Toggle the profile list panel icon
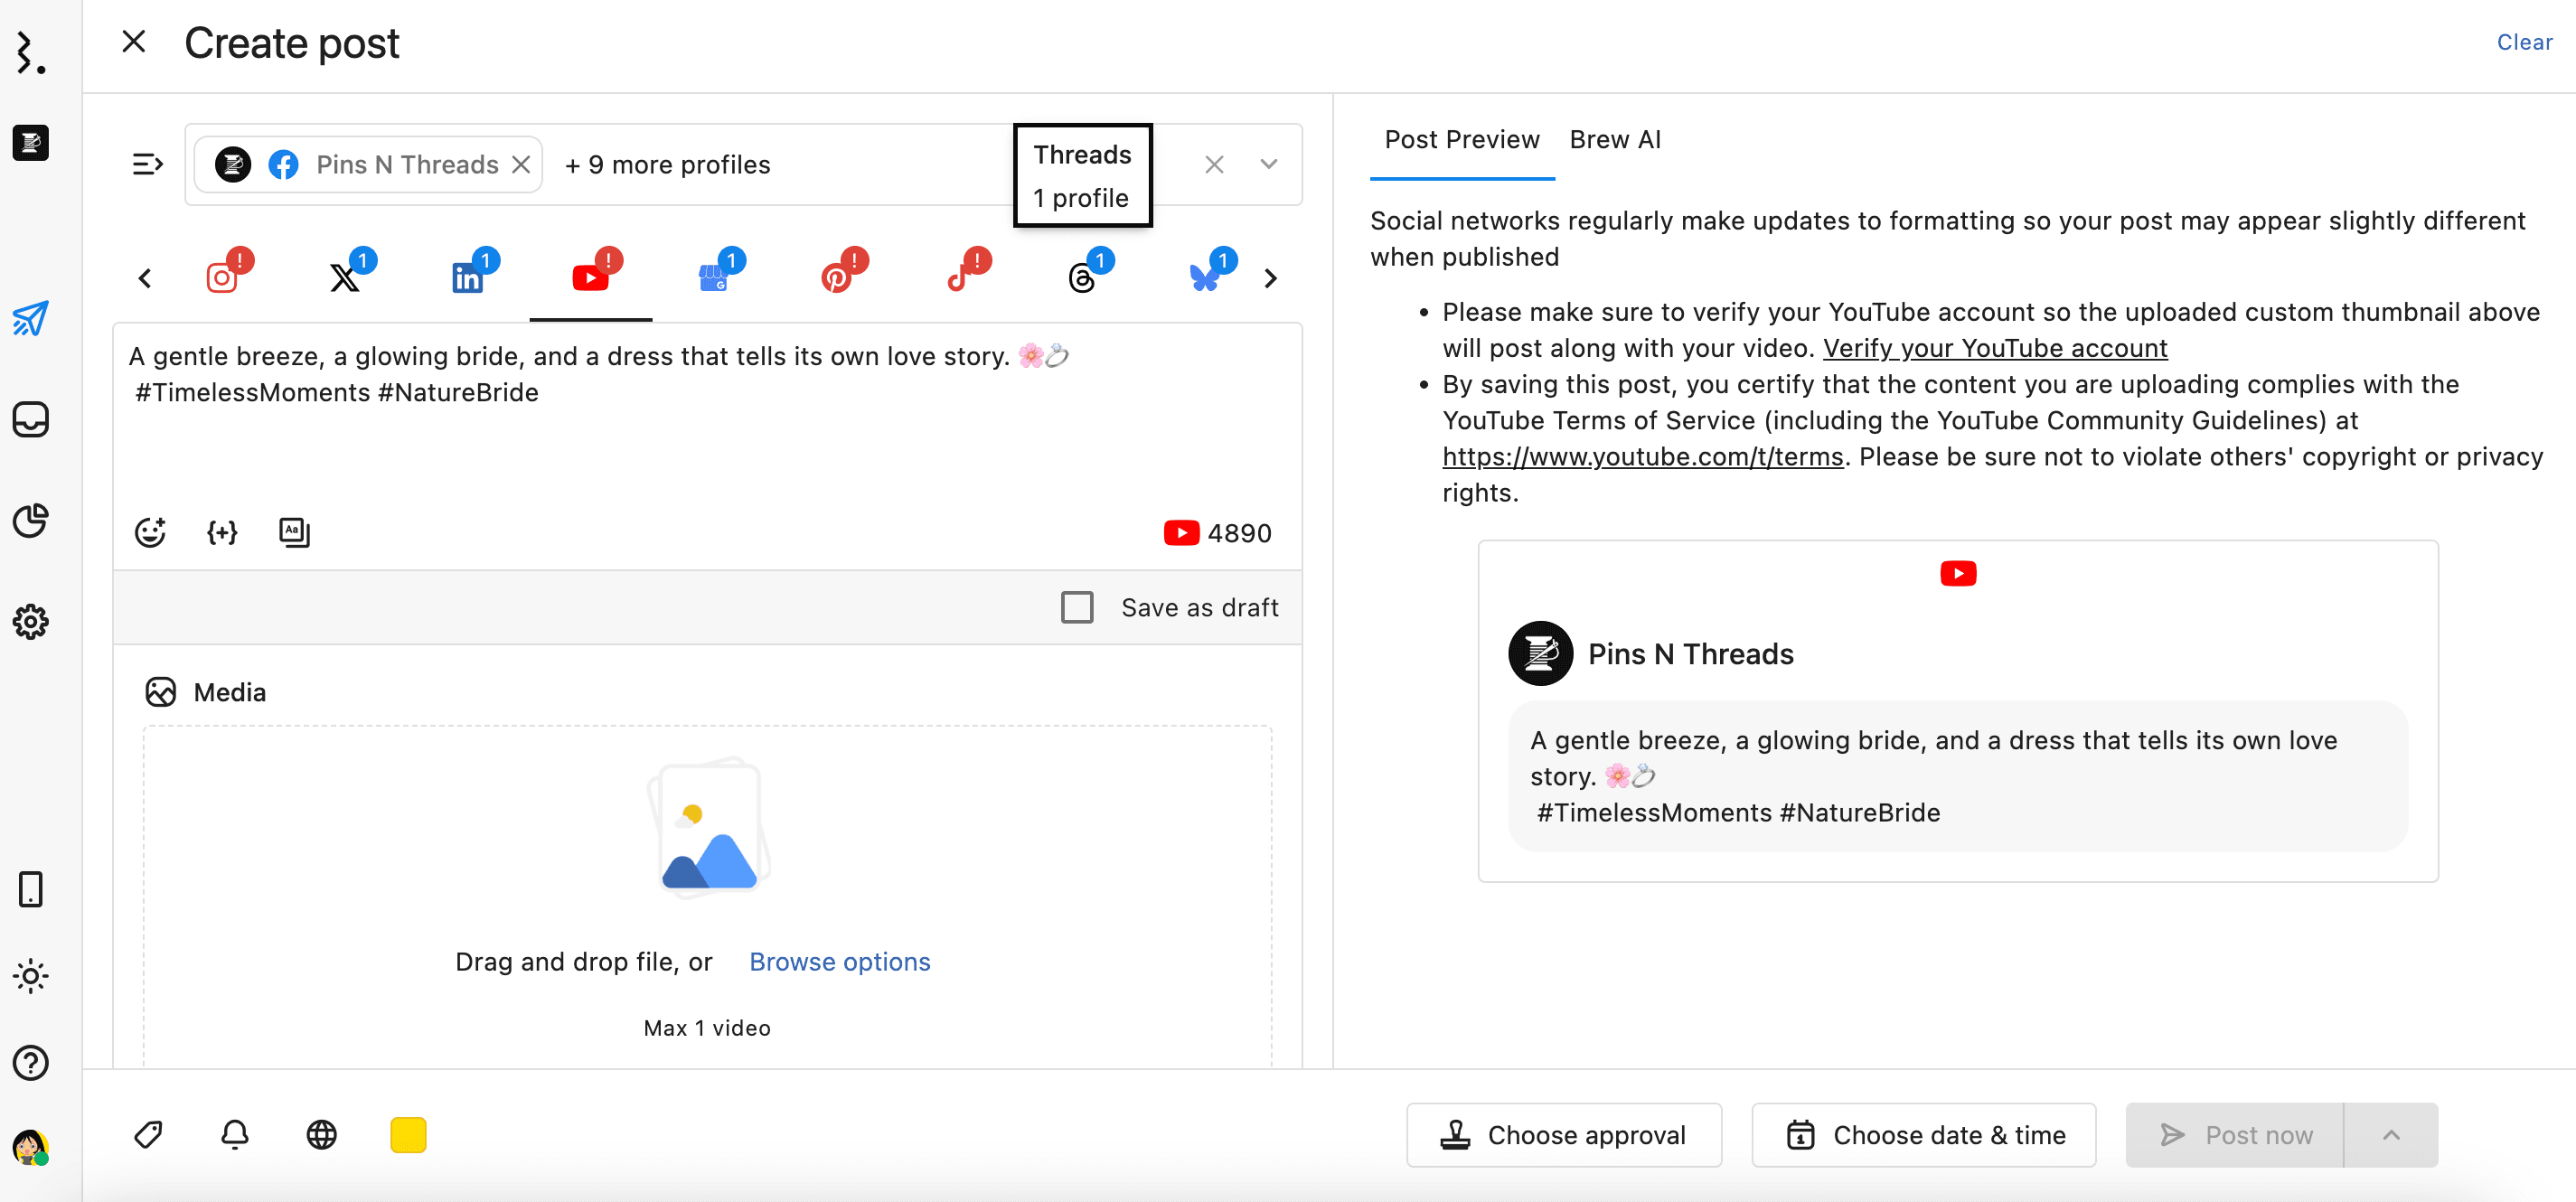This screenshot has width=2576, height=1202. [148, 164]
